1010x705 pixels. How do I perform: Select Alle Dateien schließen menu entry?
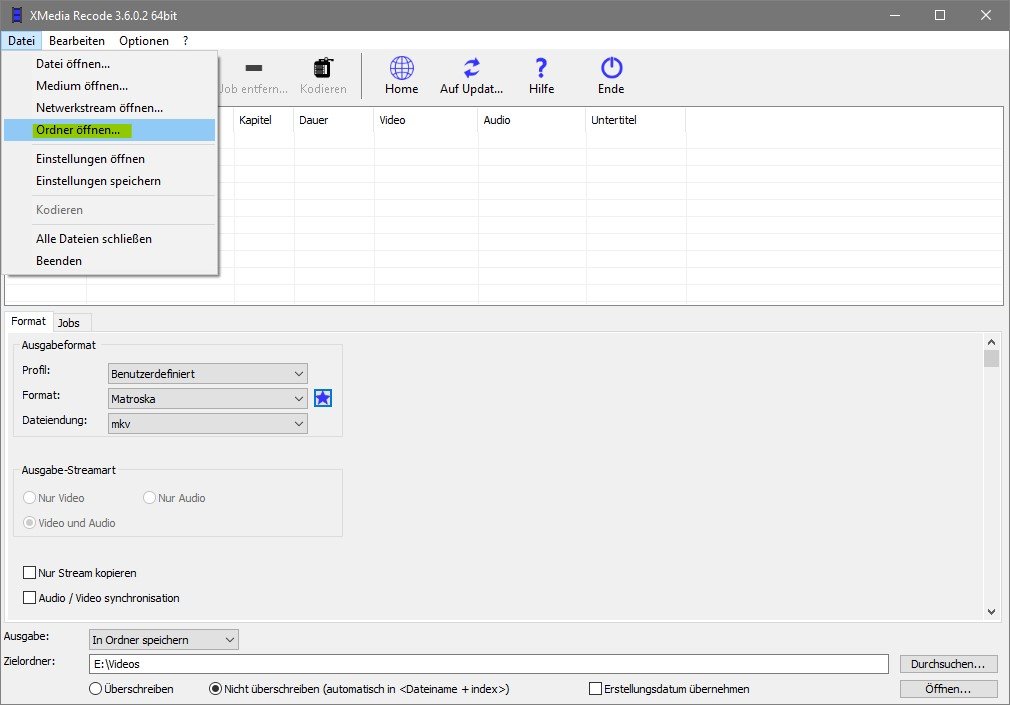tap(110, 238)
